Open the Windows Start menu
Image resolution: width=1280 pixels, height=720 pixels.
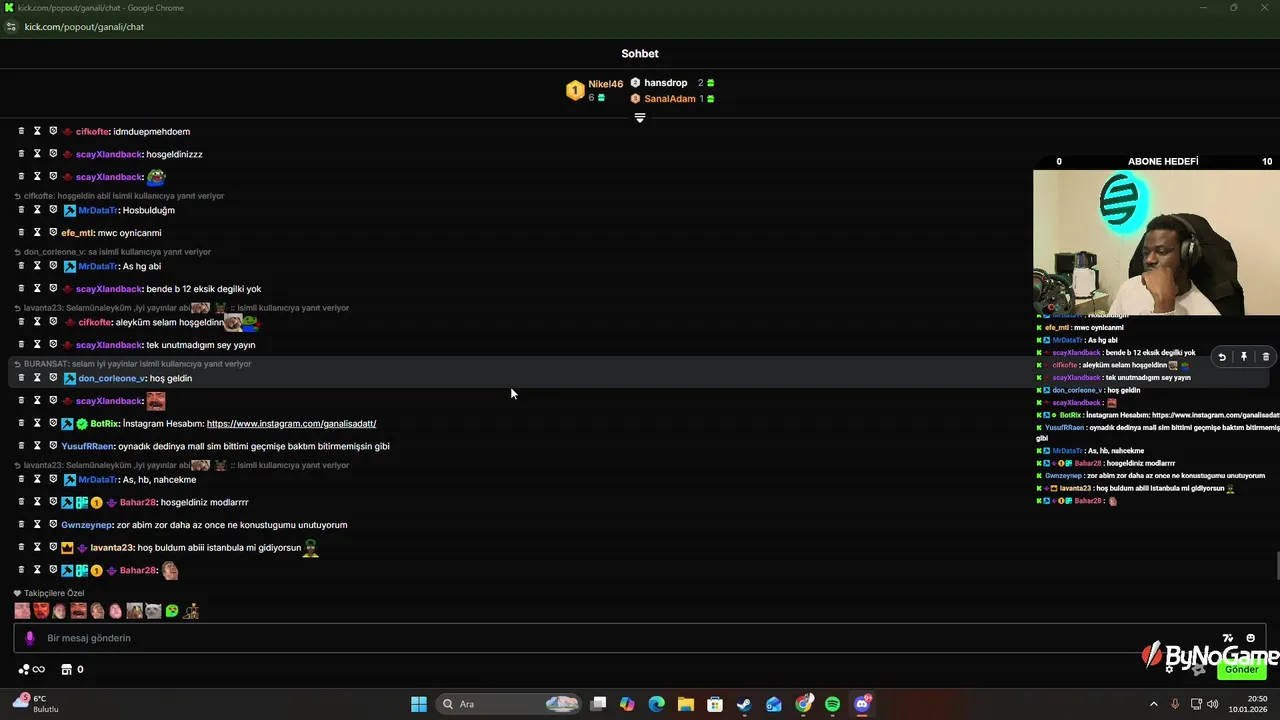coord(419,704)
